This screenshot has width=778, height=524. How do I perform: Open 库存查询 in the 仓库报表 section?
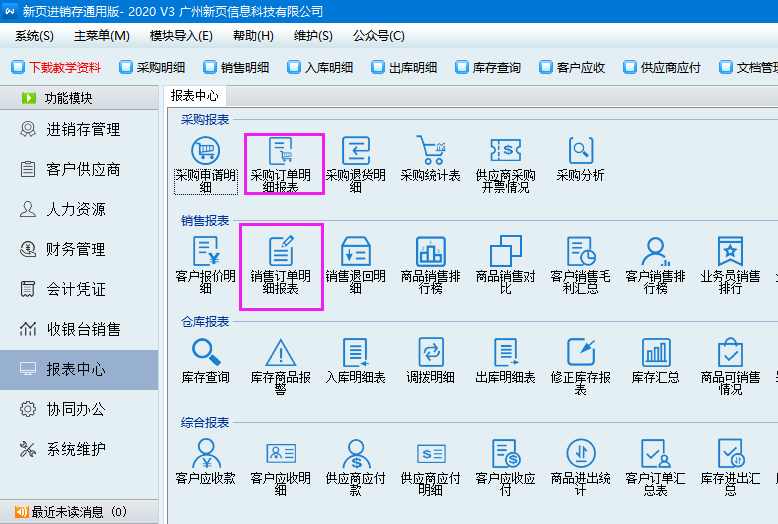205,361
